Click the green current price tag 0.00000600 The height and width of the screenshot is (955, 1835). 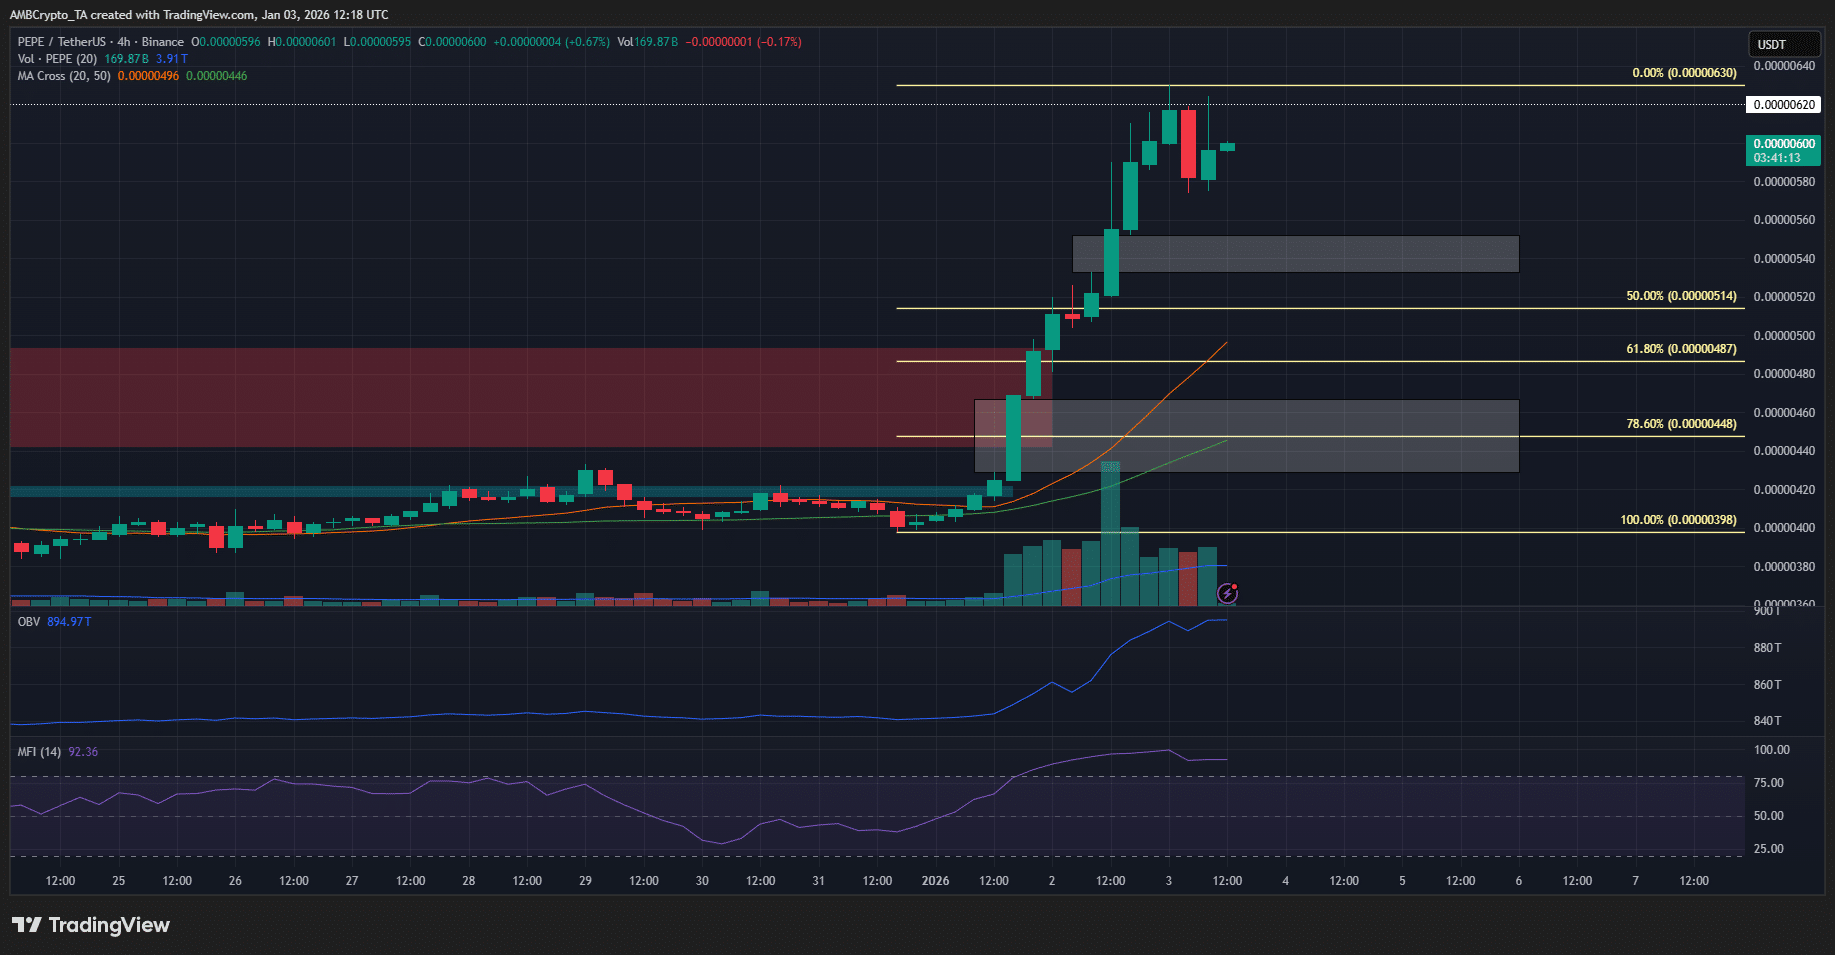(1782, 144)
